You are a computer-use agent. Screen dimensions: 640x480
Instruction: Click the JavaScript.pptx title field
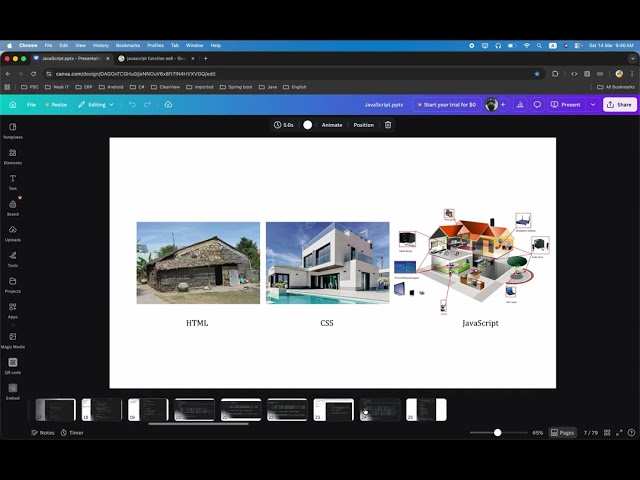tap(384, 104)
